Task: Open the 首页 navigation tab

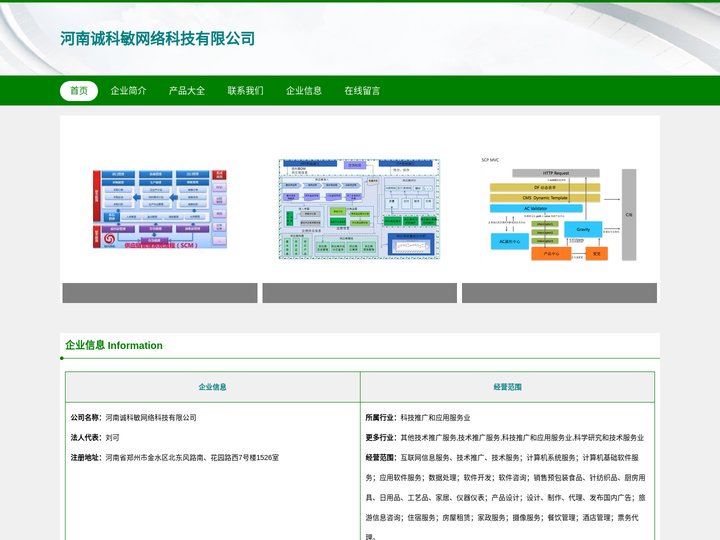Action: (x=79, y=91)
